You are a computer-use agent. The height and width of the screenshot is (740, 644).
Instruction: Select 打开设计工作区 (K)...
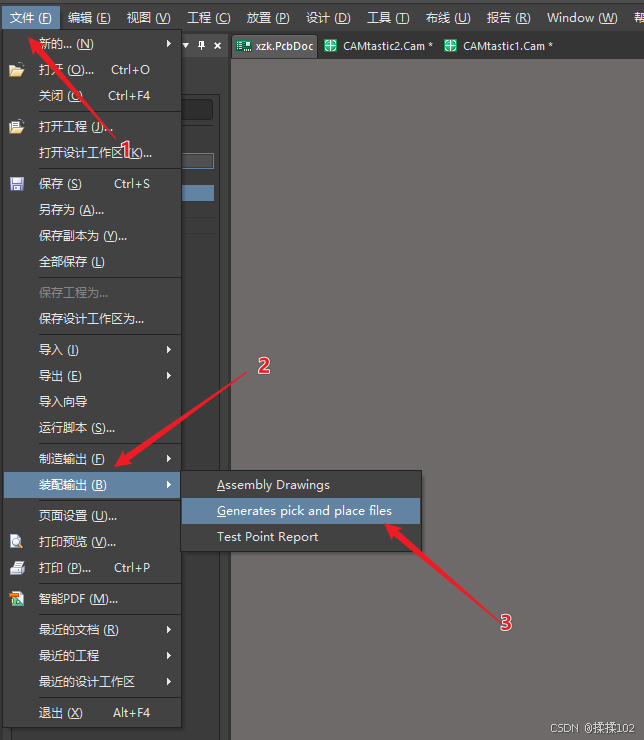tap(92, 152)
